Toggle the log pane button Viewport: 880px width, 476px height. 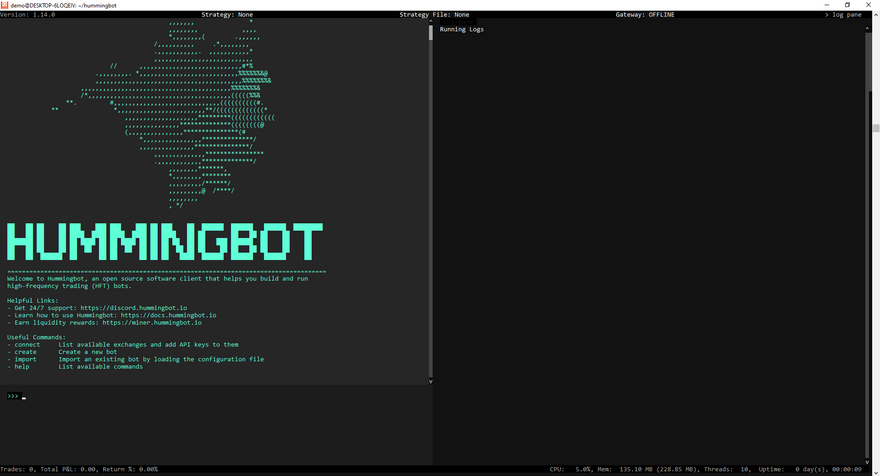tap(843, 15)
